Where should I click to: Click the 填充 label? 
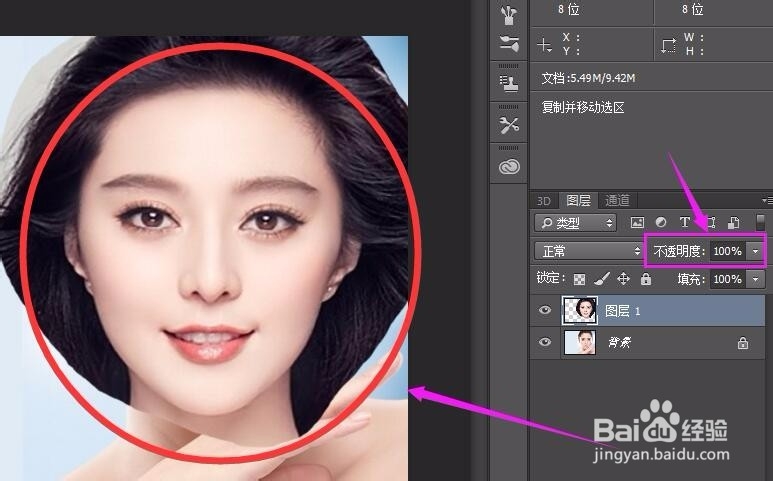click(691, 279)
